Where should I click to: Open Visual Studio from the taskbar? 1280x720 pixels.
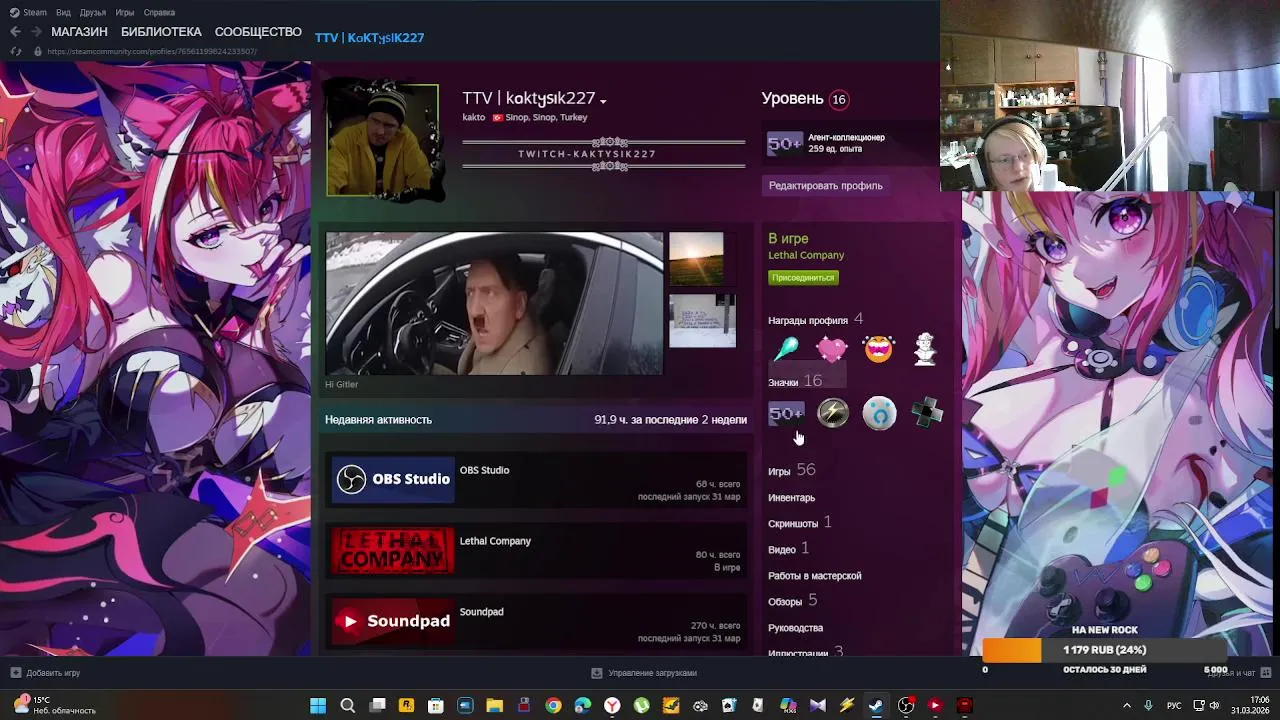(817, 706)
